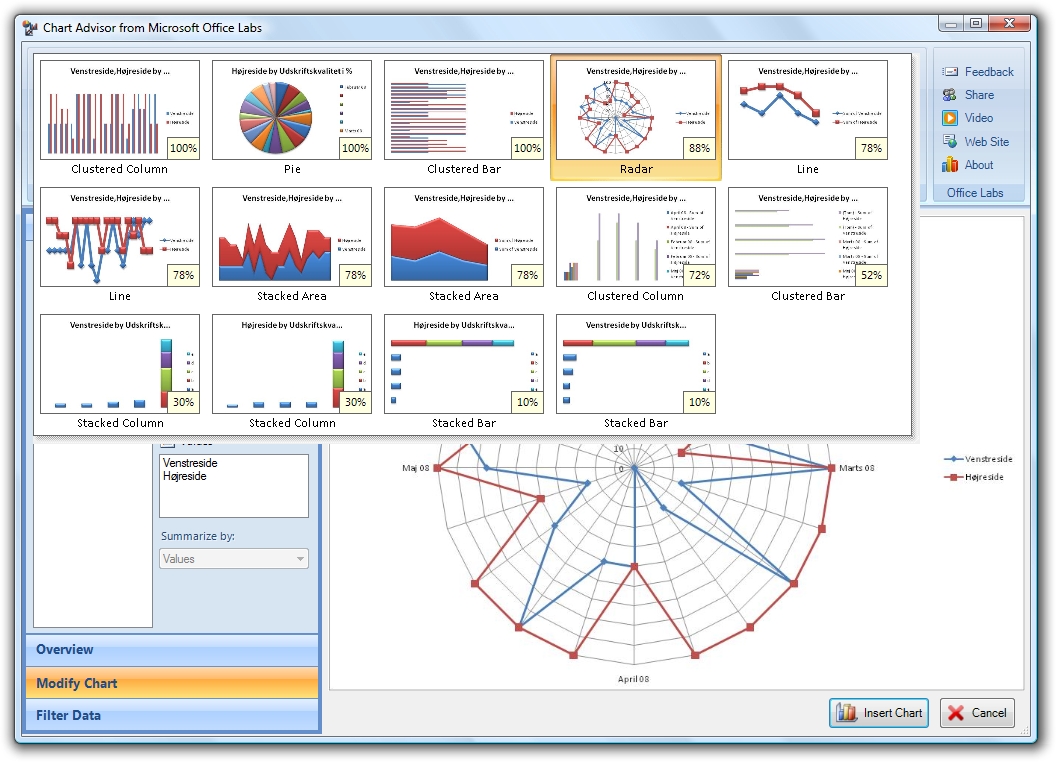Insert the selected chart
The width and height of the screenshot is (1056, 762).
point(879,713)
